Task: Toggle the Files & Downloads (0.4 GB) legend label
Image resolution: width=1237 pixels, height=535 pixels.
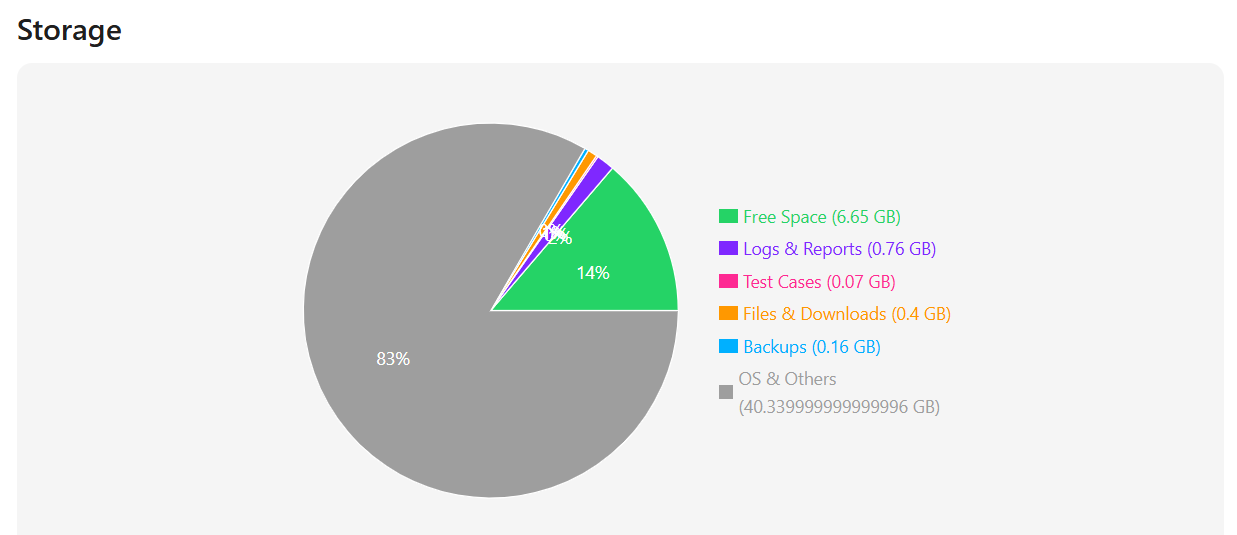Action: pyautogui.click(x=847, y=313)
